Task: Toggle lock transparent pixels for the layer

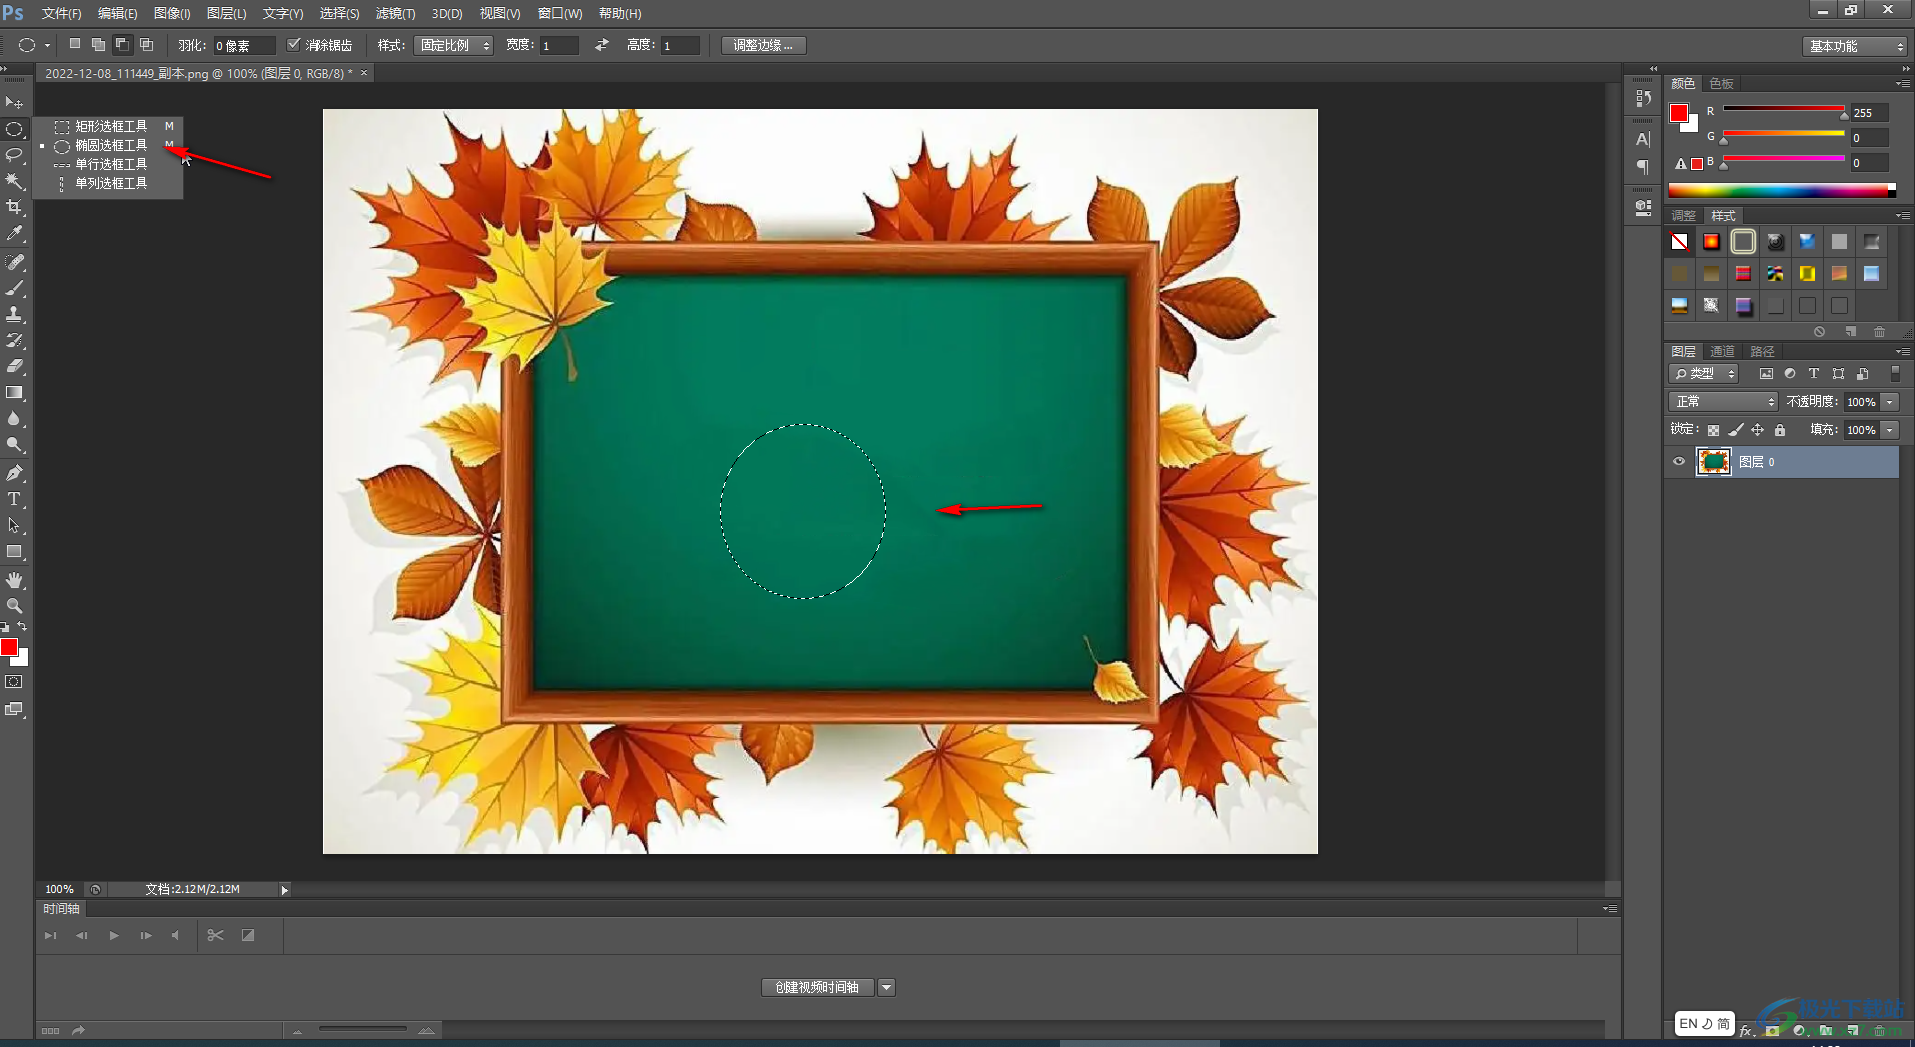Action: tap(1713, 430)
